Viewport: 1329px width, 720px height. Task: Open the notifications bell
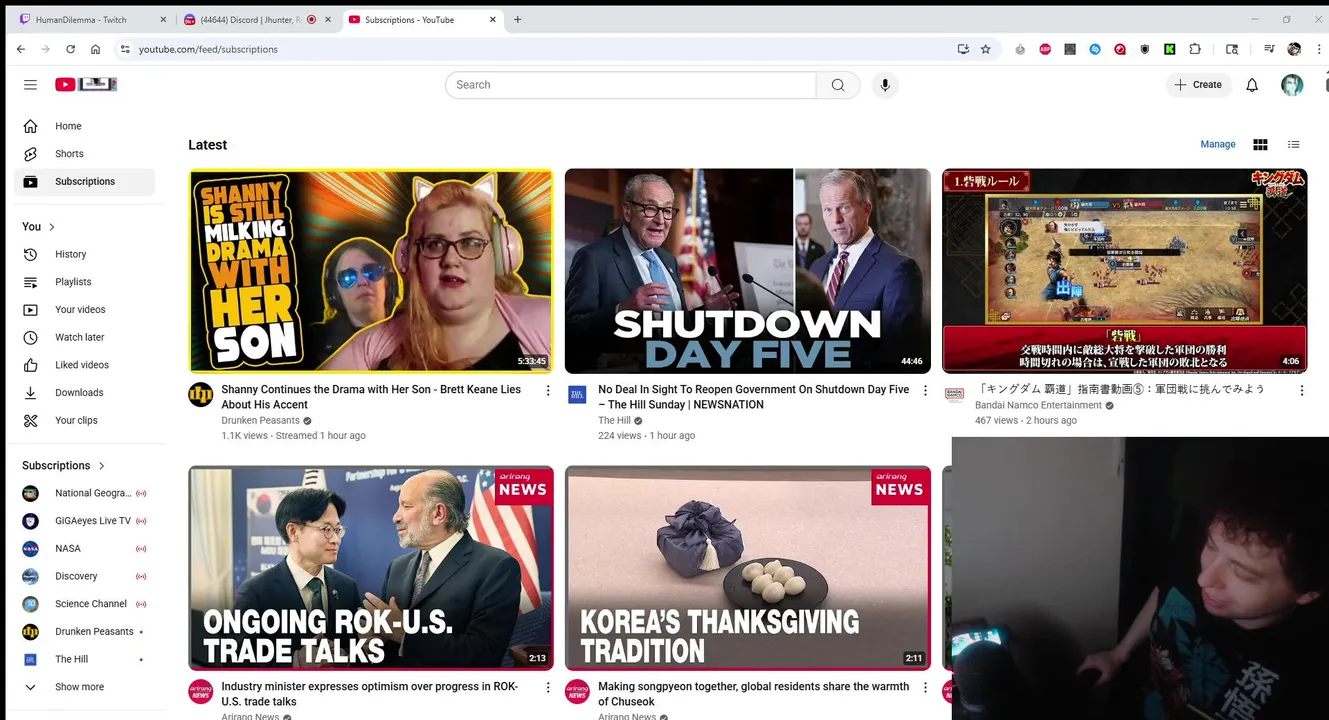pyautogui.click(x=1252, y=85)
